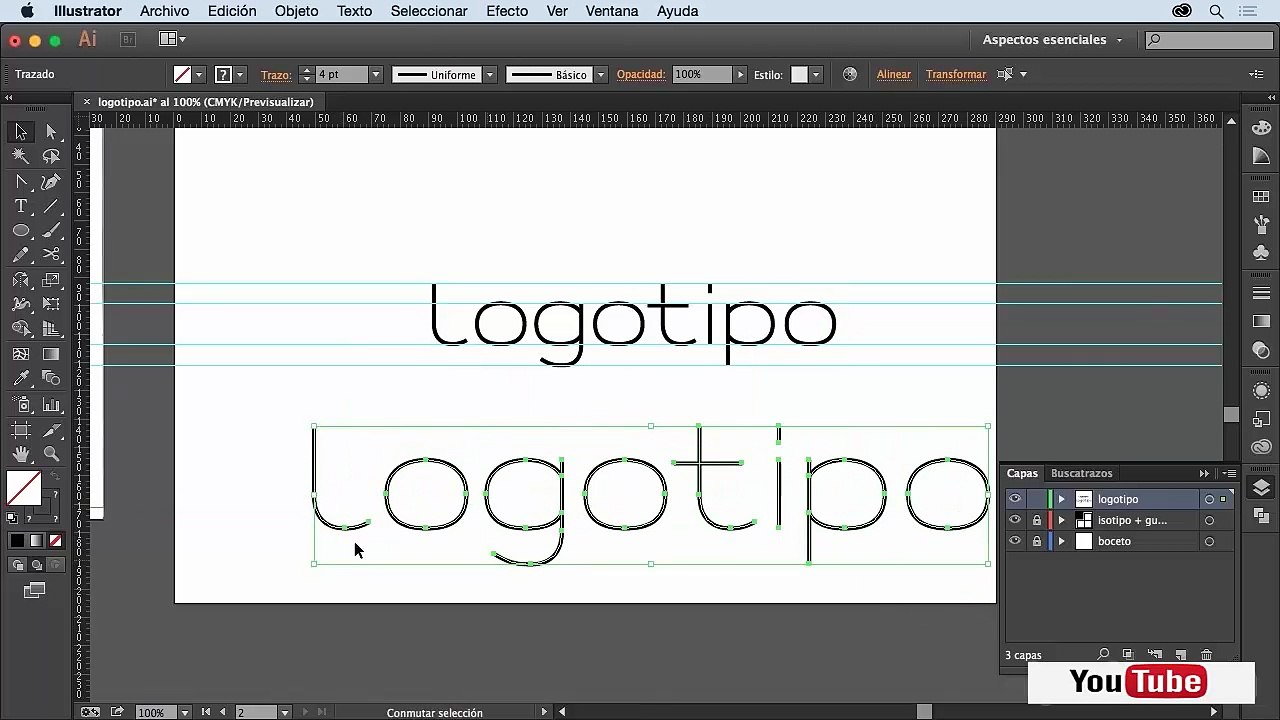This screenshot has height=720, width=1280.
Task: Hide the logotipo layer
Action: pyautogui.click(x=1015, y=499)
